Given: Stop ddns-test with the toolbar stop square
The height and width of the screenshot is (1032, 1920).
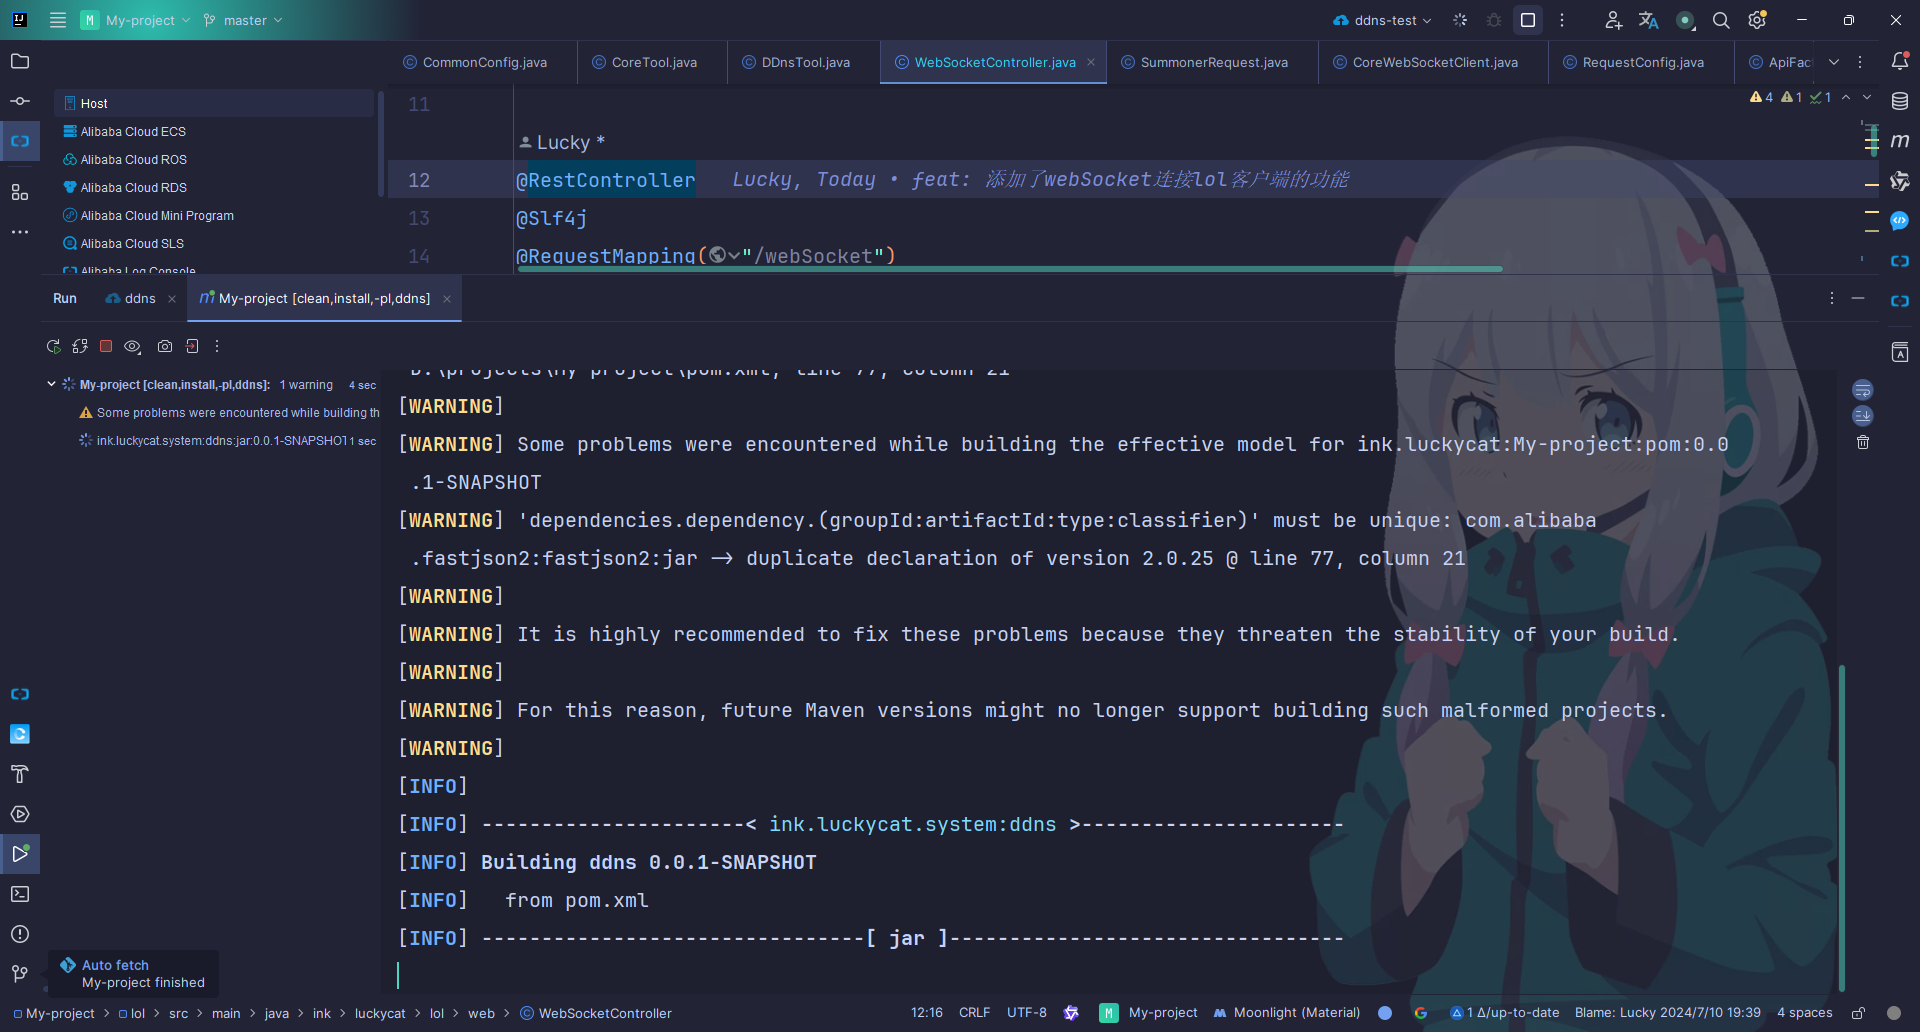Looking at the screenshot, I should [x=1528, y=20].
